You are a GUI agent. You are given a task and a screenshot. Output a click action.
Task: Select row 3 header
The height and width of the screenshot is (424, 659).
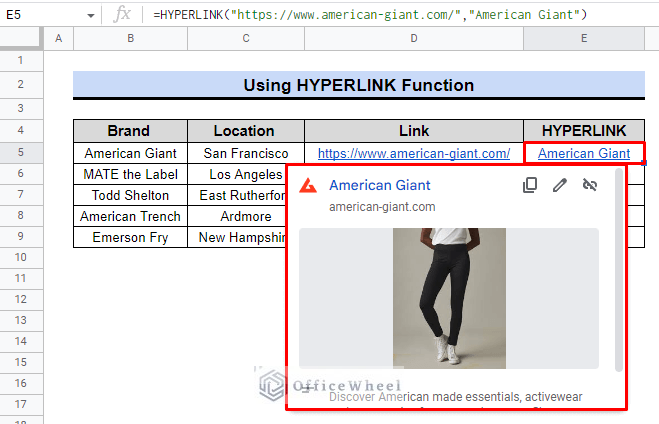pyautogui.click(x=21, y=108)
